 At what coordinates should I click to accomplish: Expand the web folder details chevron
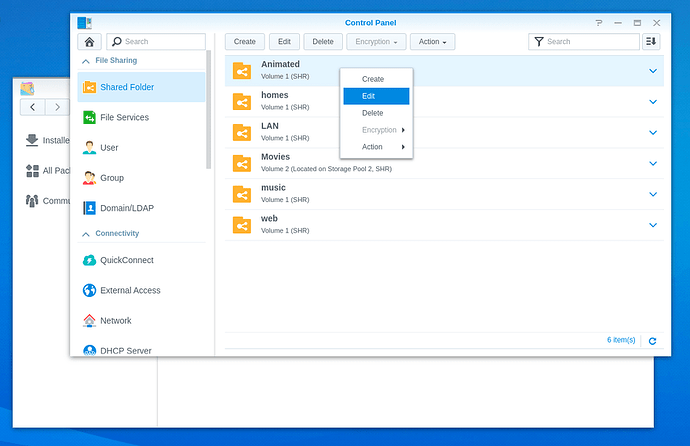point(653,225)
